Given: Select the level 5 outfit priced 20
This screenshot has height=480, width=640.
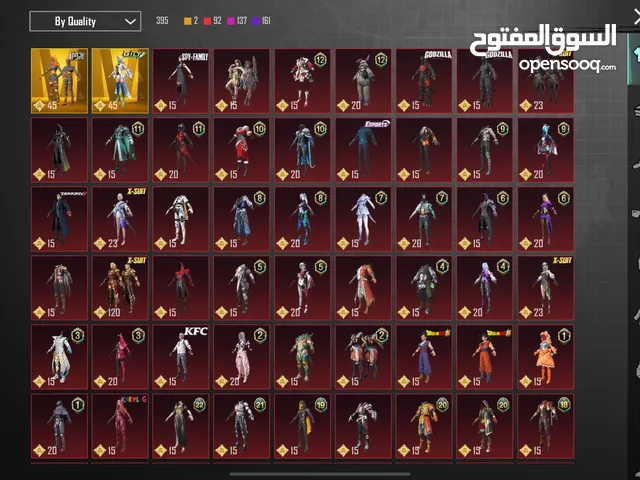Looking at the screenshot, I should click(x=302, y=288).
